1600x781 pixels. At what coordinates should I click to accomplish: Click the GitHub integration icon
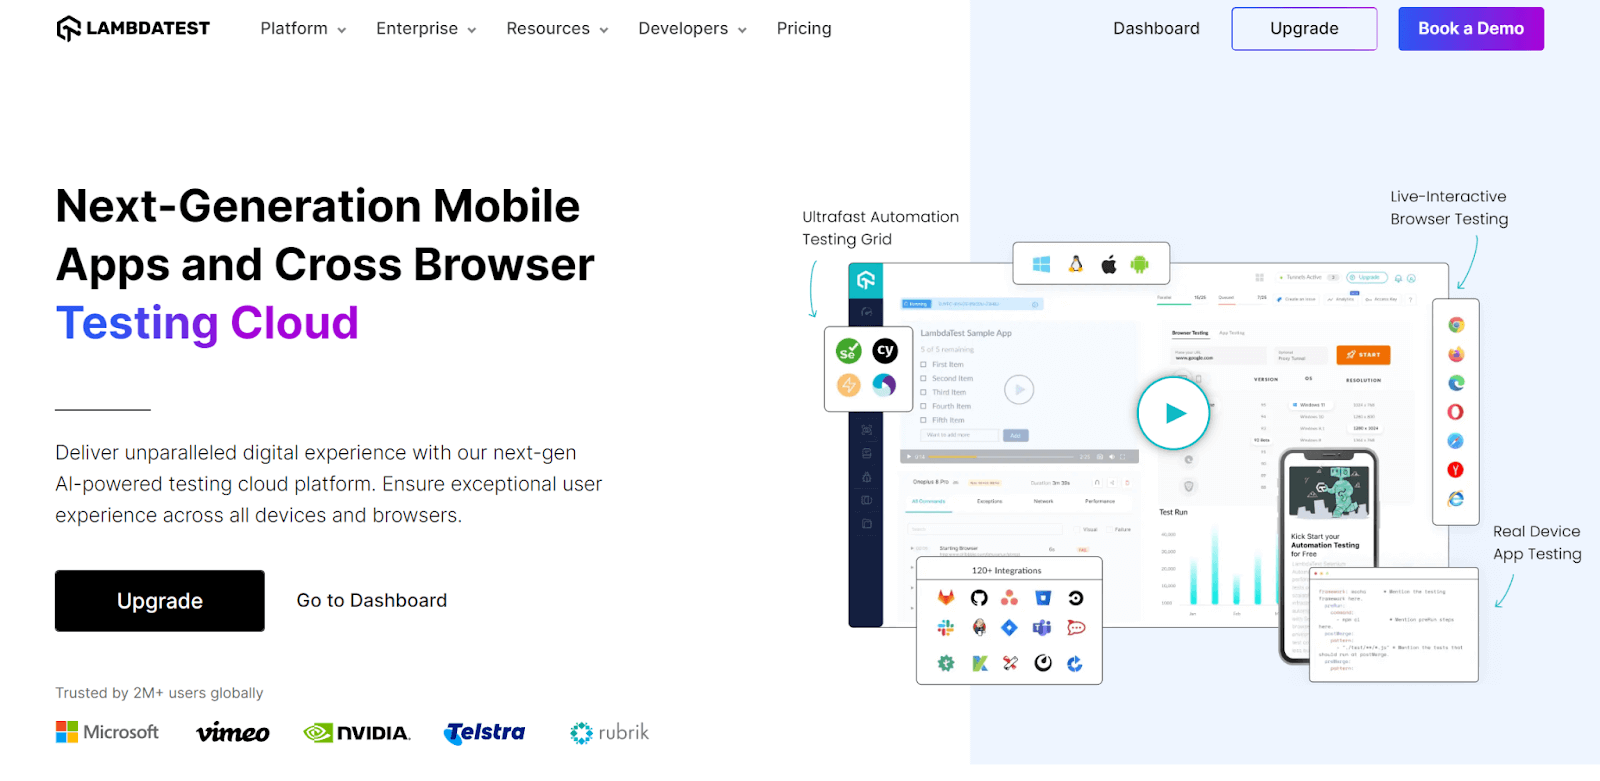tap(979, 598)
